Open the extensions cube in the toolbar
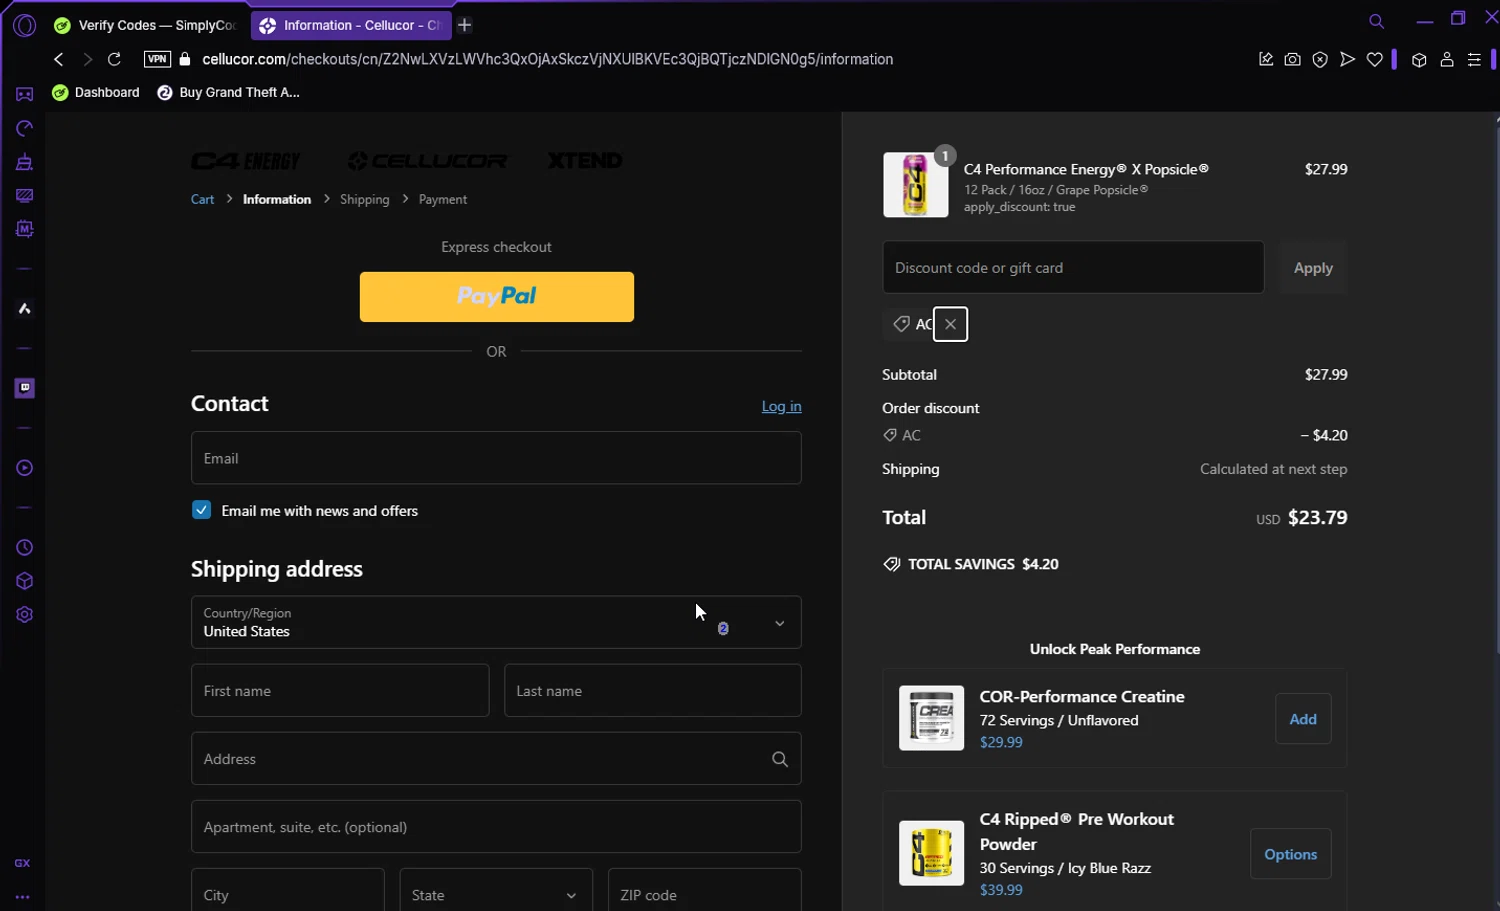The image size is (1500, 911). [x=1419, y=60]
